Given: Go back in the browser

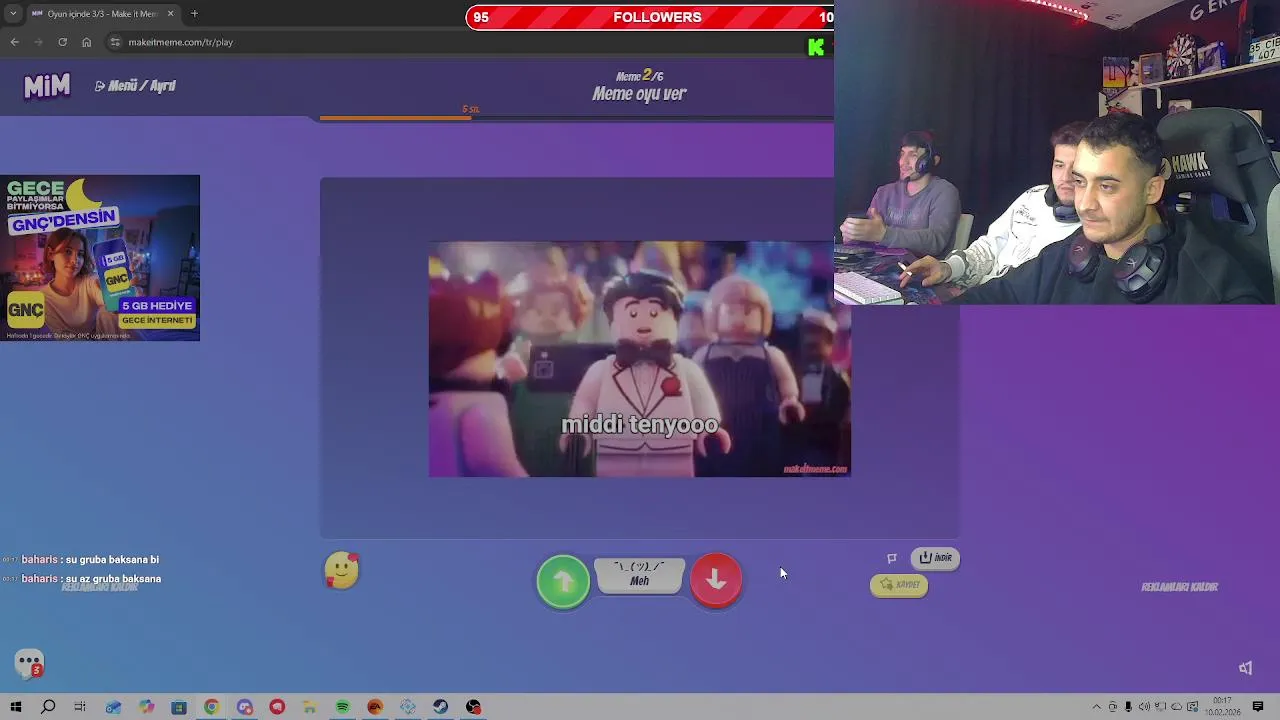Looking at the screenshot, I should pyautogui.click(x=14, y=42).
